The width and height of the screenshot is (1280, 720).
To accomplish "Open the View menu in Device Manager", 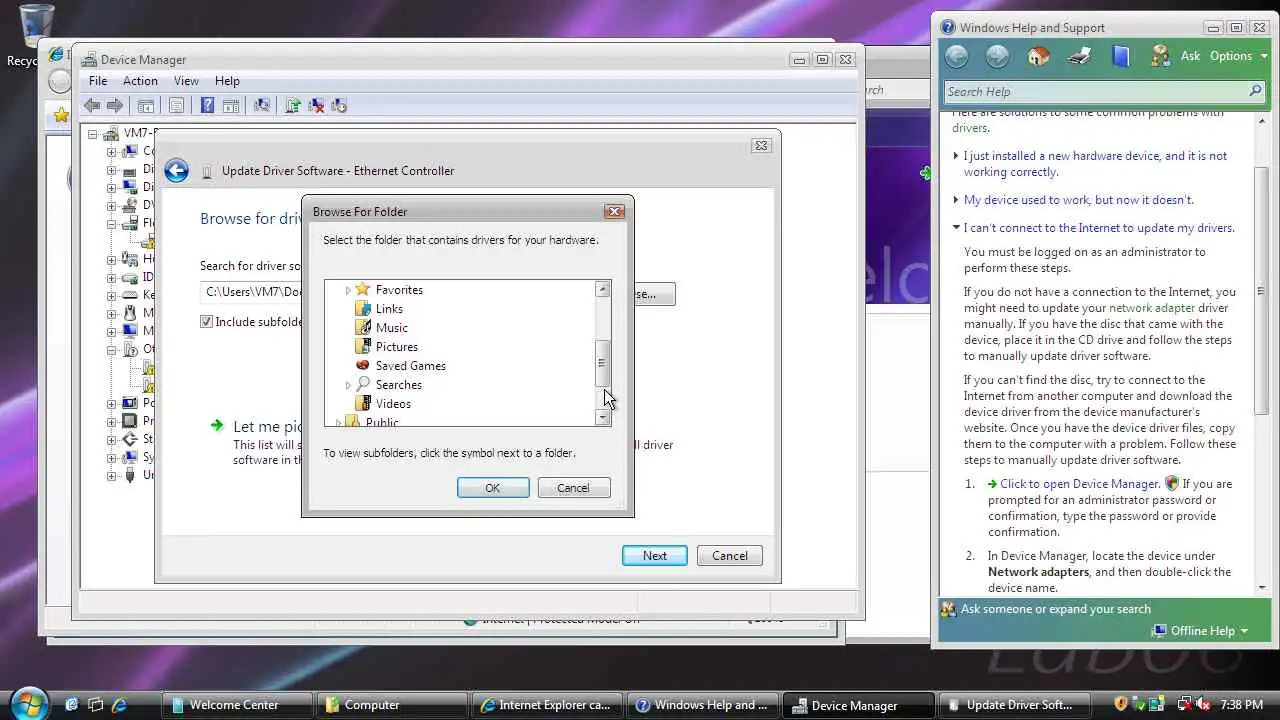I will pos(186,81).
